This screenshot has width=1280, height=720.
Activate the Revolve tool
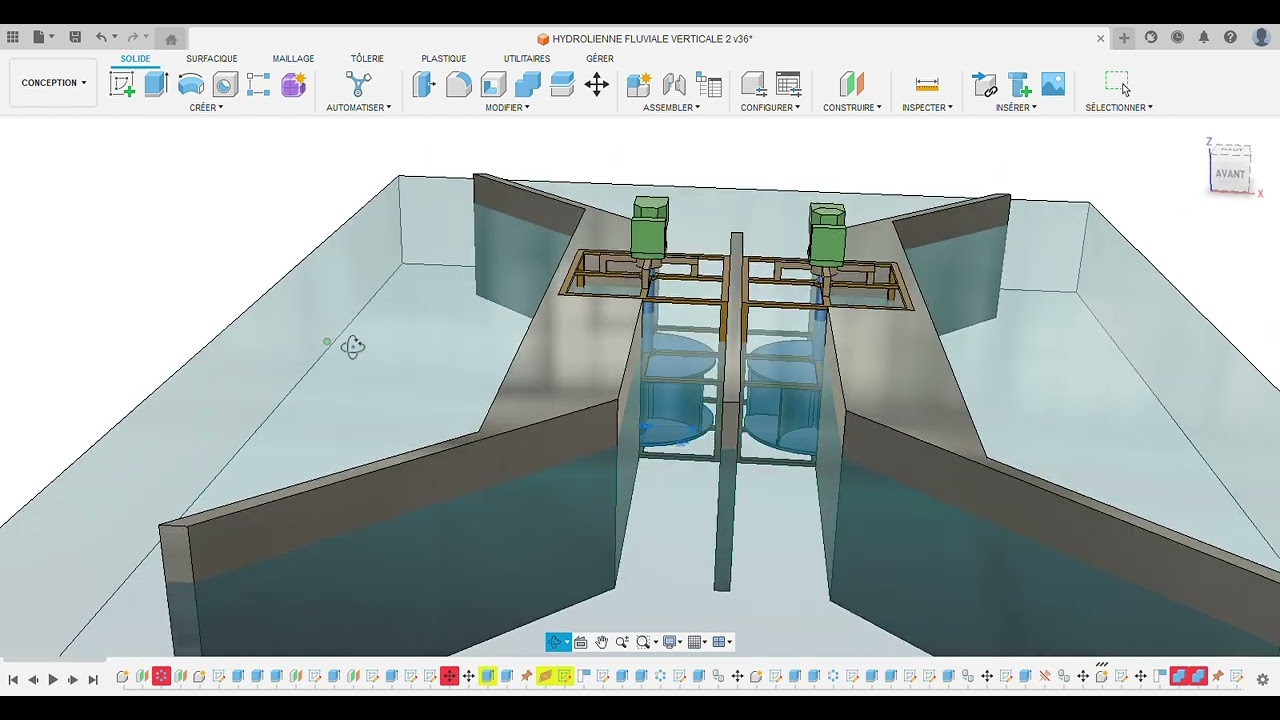pos(191,85)
